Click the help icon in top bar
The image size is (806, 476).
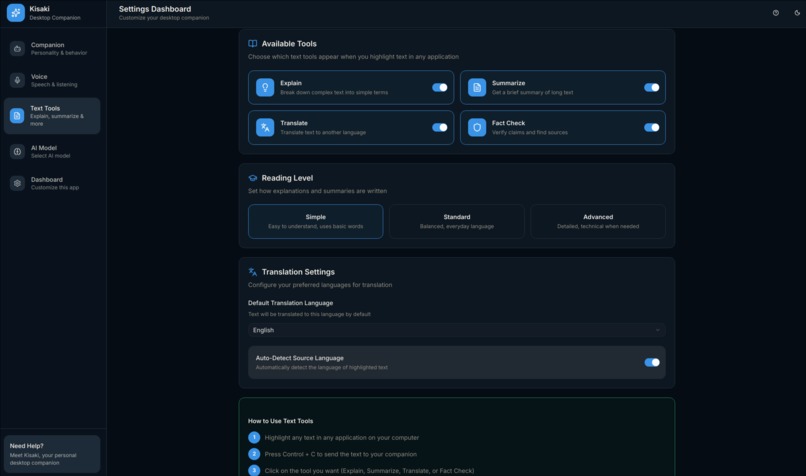[x=776, y=13]
